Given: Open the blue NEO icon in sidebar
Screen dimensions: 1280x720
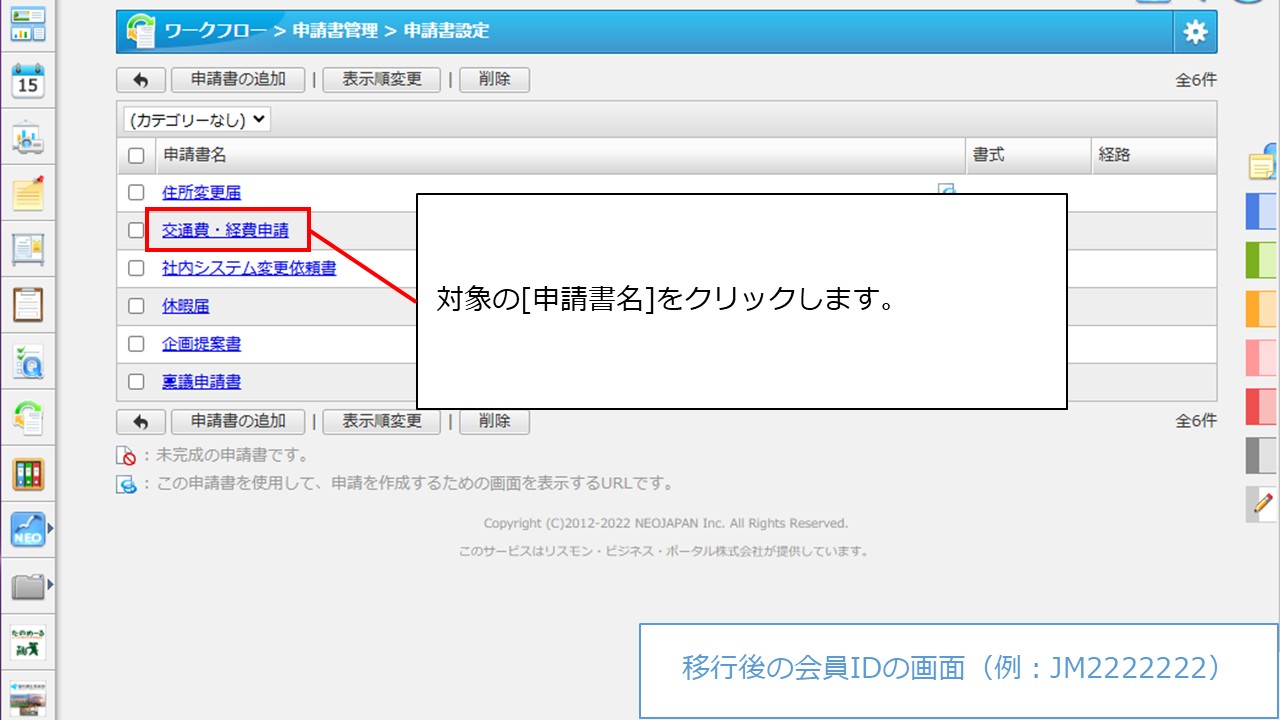Looking at the screenshot, I should click(x=28, y=529).
